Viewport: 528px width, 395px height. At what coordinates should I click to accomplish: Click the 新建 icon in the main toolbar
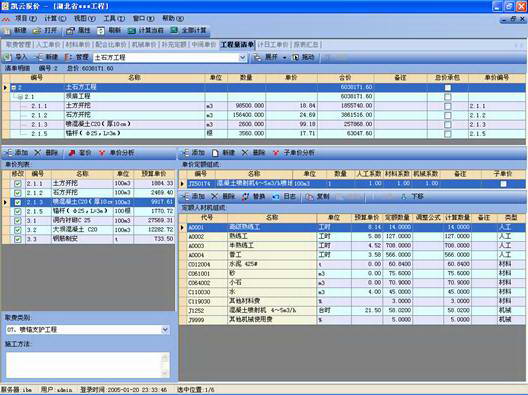click(x=7, y=31)
